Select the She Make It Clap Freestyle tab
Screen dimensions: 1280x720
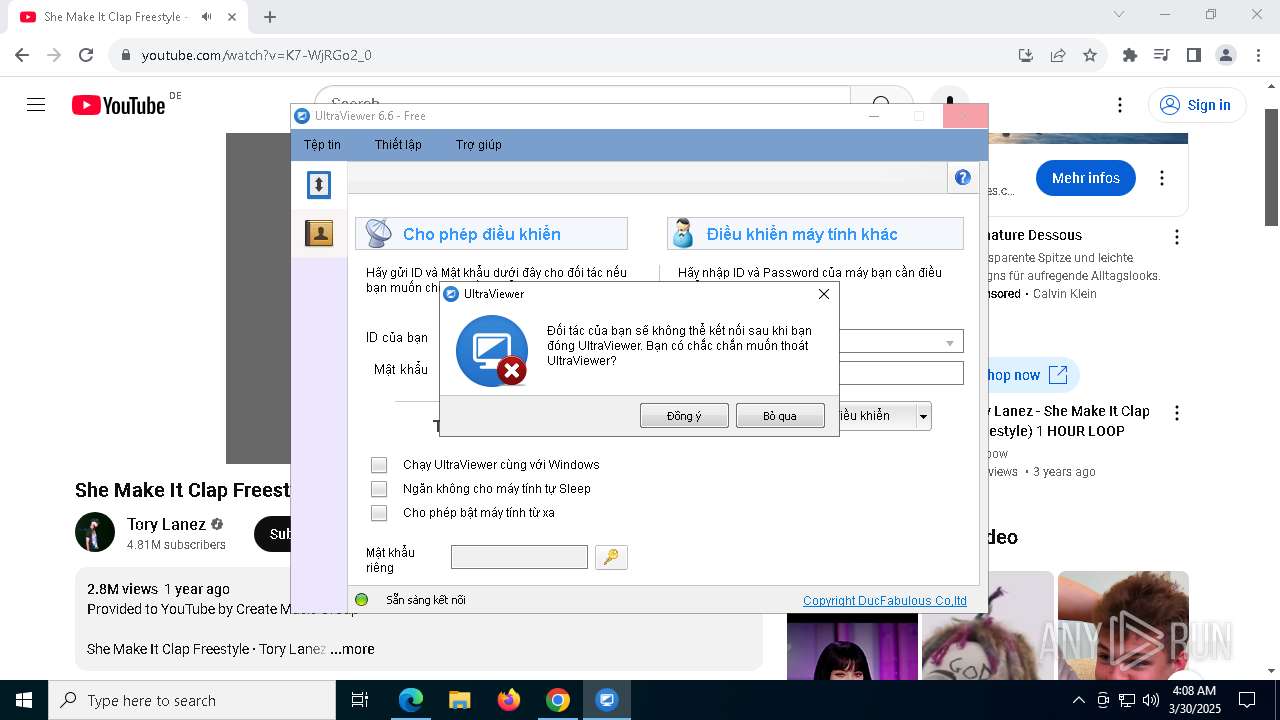(x=127, y=17)
